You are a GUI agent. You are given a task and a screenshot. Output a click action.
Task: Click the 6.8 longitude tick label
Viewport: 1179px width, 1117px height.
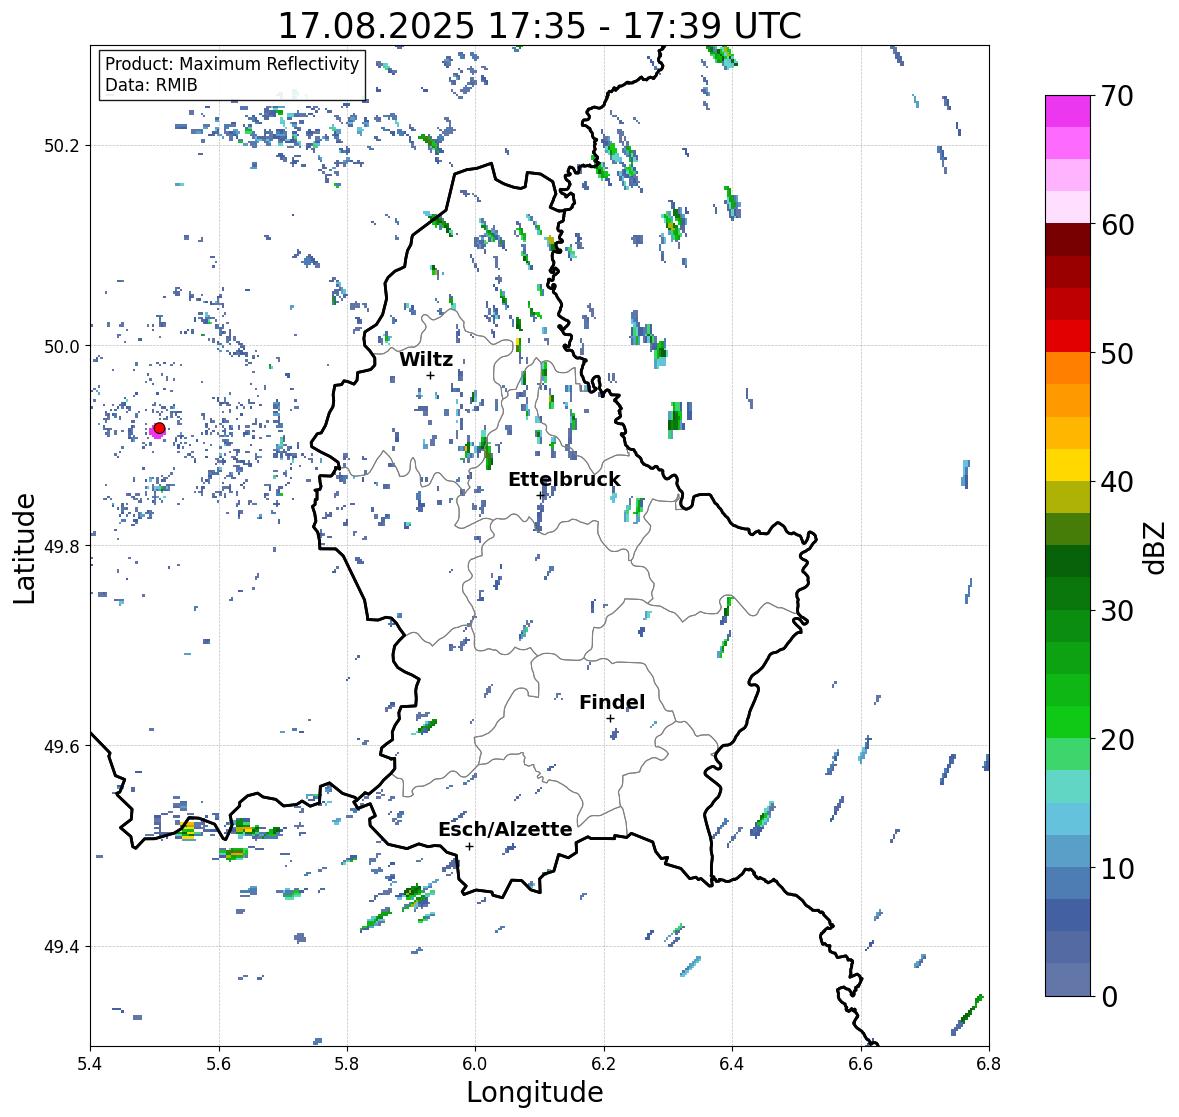[x=989, y=1063]
